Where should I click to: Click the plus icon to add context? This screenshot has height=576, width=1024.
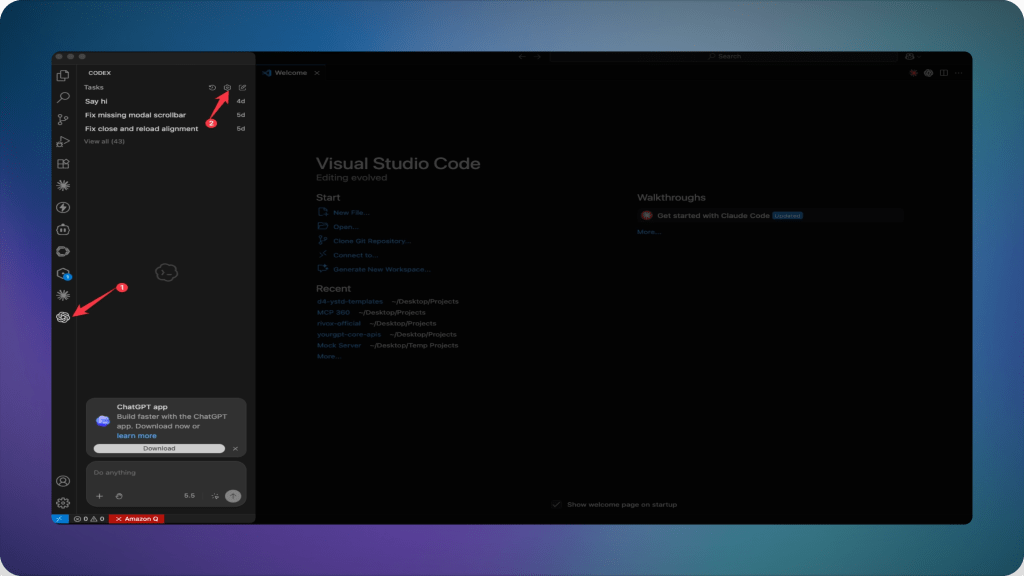[x=99, y=496]
